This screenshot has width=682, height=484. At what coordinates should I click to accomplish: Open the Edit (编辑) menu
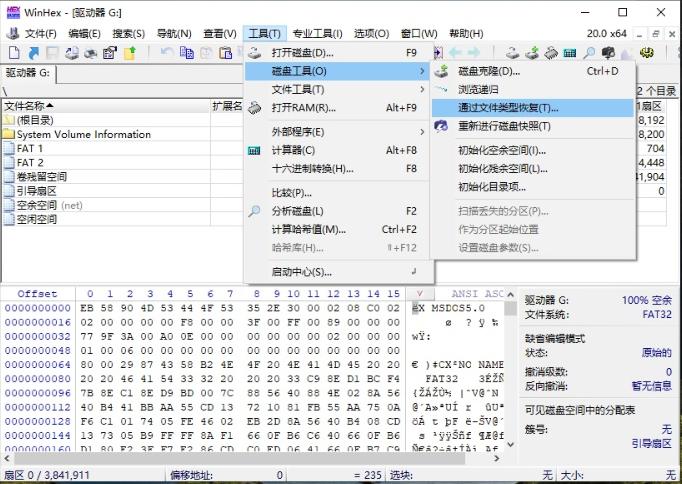click(84, 33)
